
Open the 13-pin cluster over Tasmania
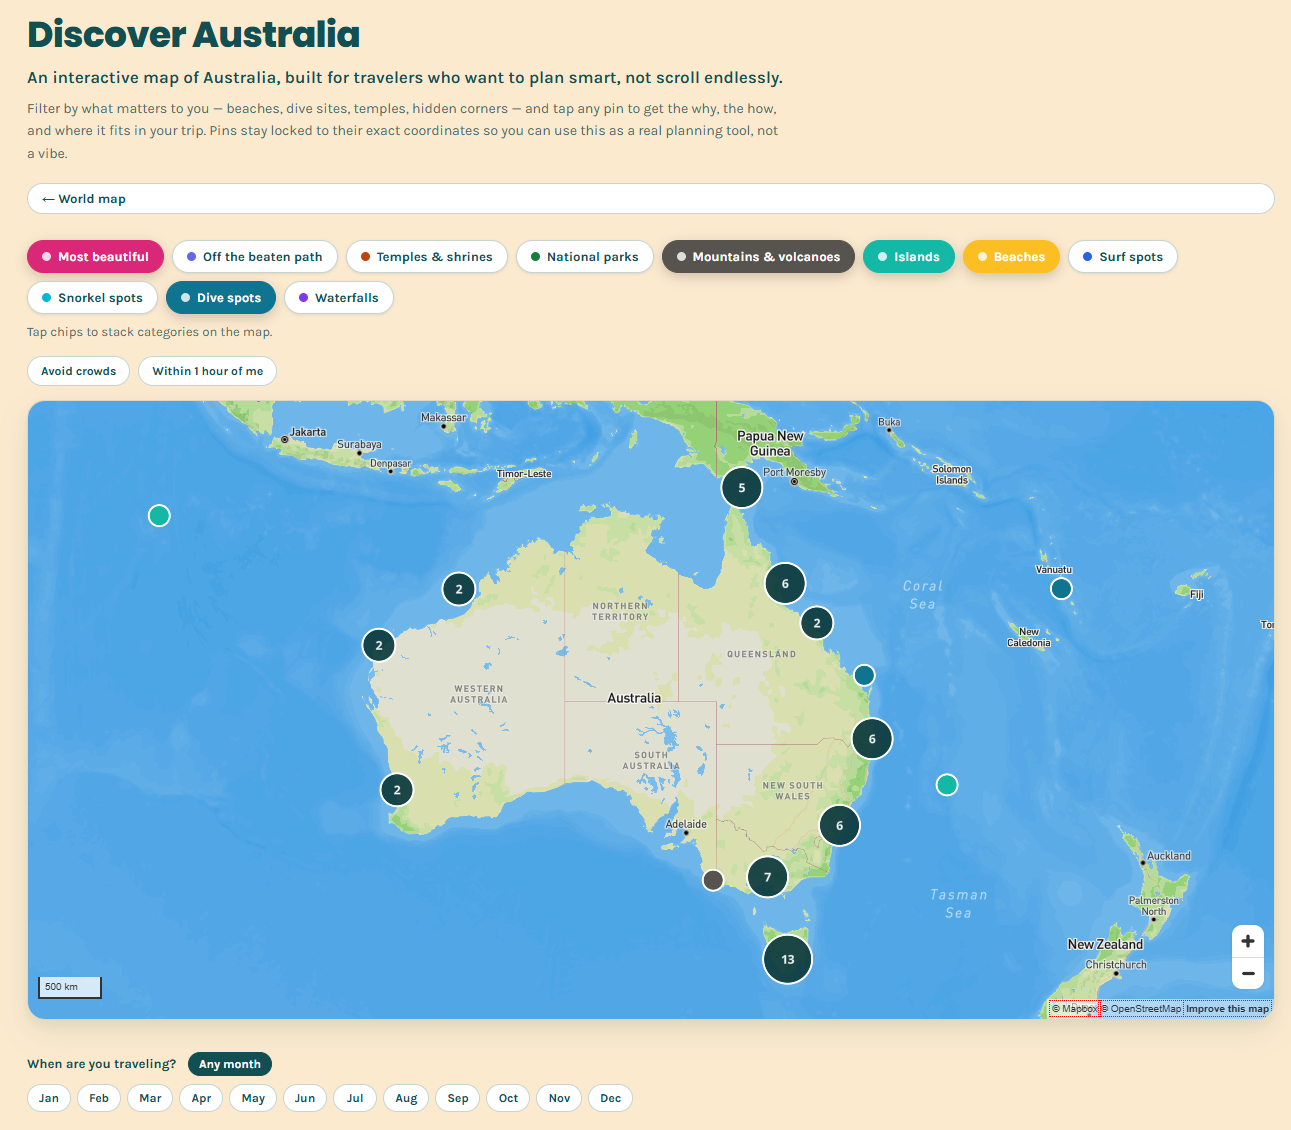[788, 959]
